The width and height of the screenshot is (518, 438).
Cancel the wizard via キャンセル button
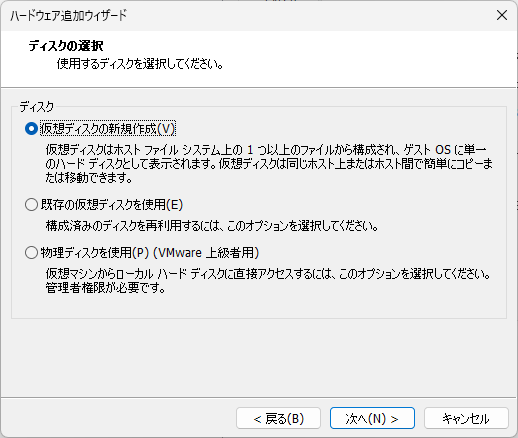coord(466,418)
